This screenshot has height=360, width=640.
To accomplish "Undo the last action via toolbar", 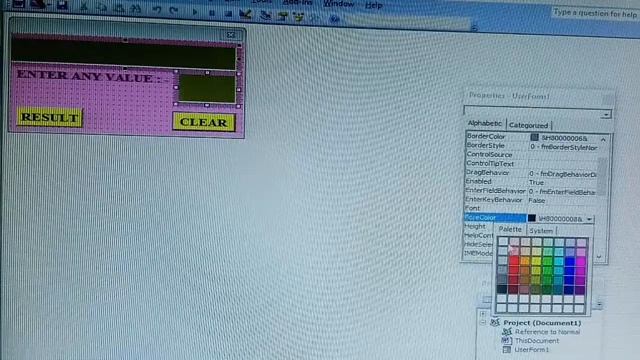I will [157, 10].
